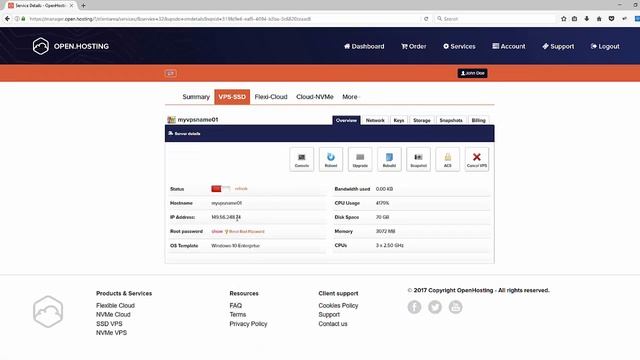Click the Twitter icon in the footer

point(435,307)
